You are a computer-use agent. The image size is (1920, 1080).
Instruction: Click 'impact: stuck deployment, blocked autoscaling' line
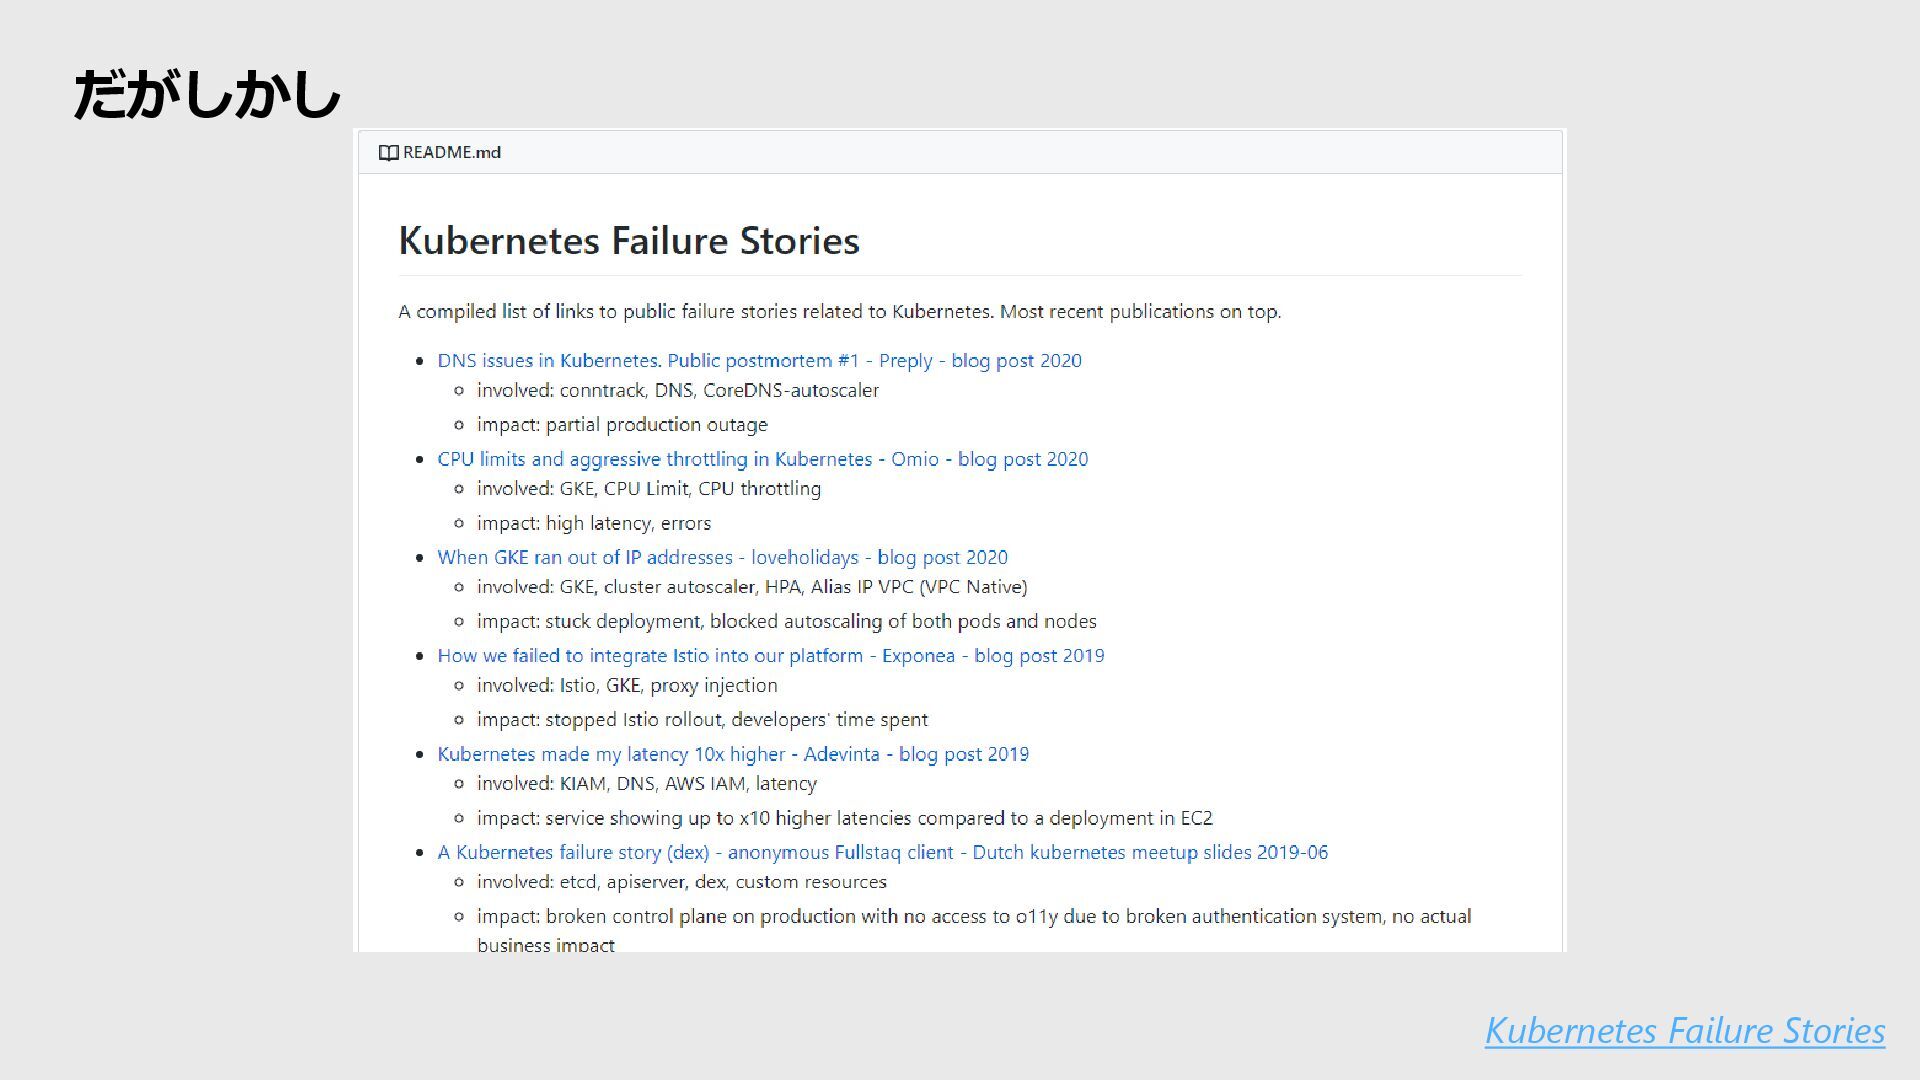coord(787,622)
